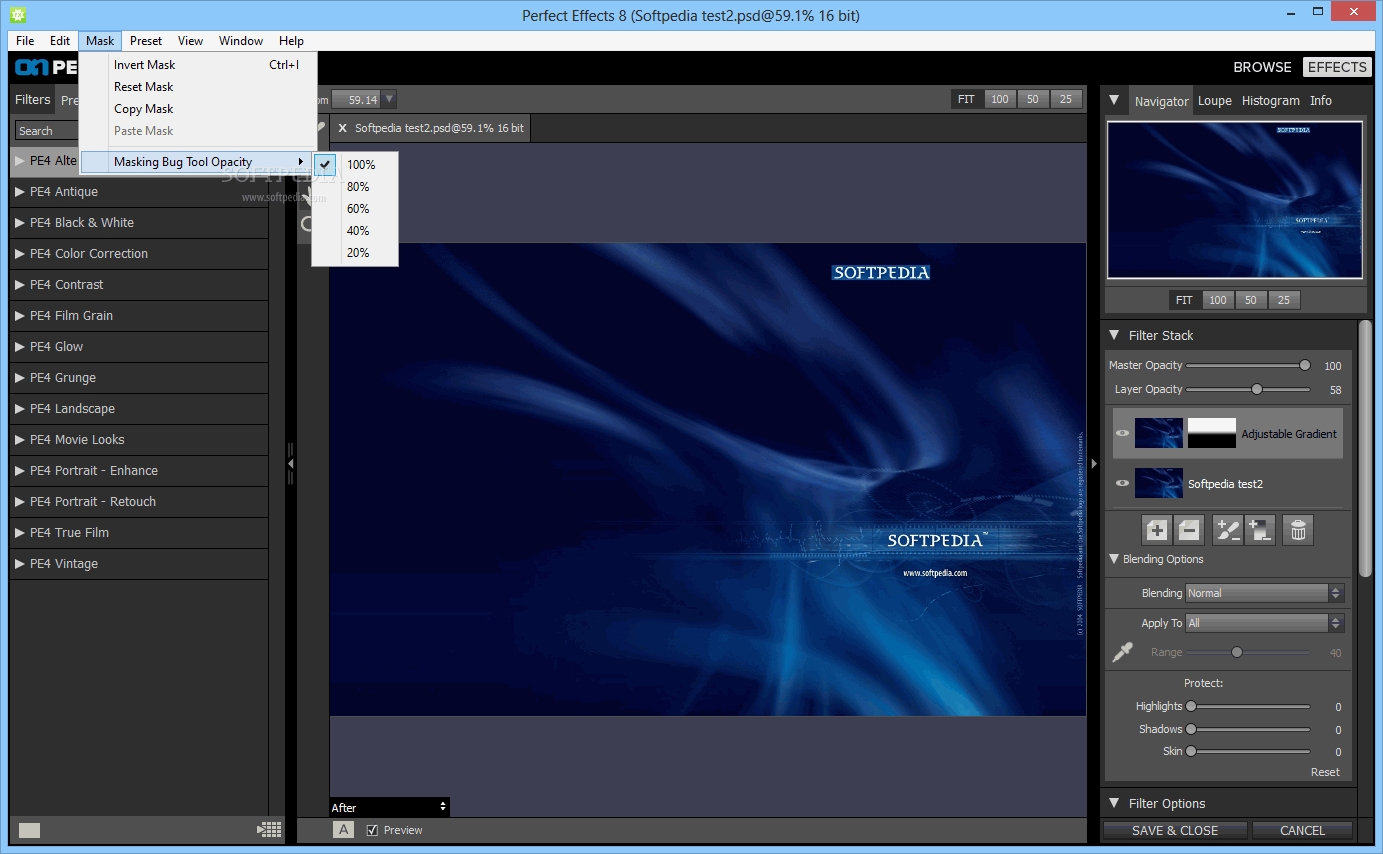
Task: Click the 'A' soft proof icon
Action: point(343,829)
